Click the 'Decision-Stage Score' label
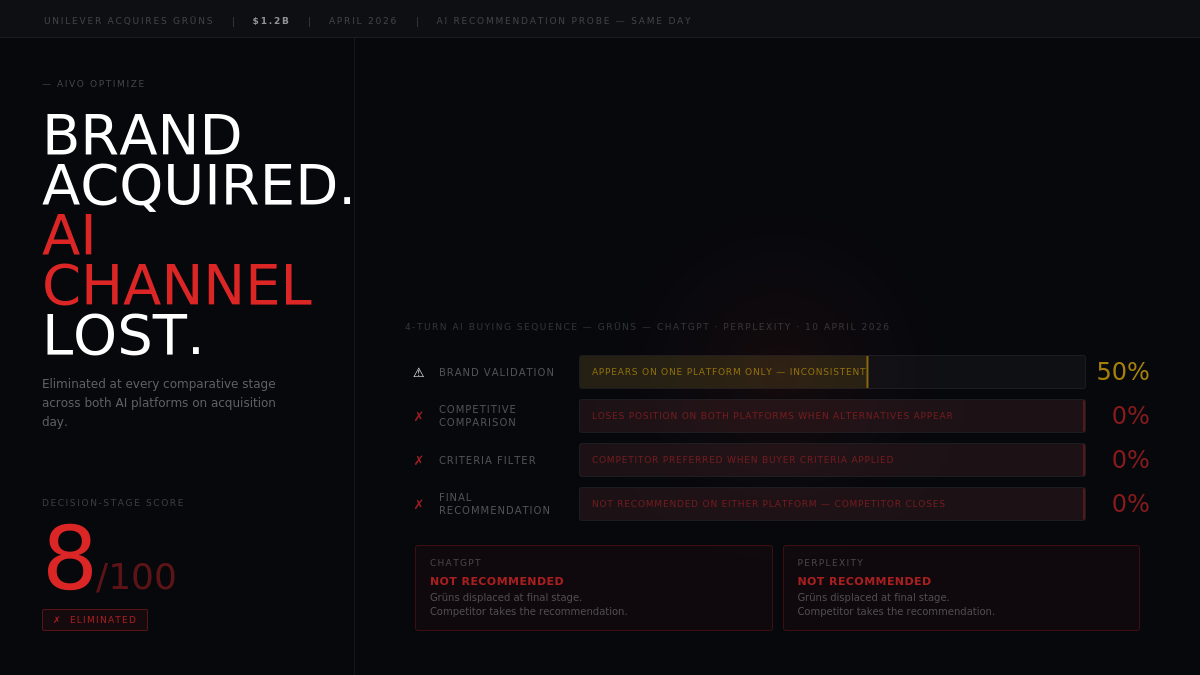Image resolution: width=1200 pixels, height=675 pixels. pyautogui.click(x=113, y=503)
